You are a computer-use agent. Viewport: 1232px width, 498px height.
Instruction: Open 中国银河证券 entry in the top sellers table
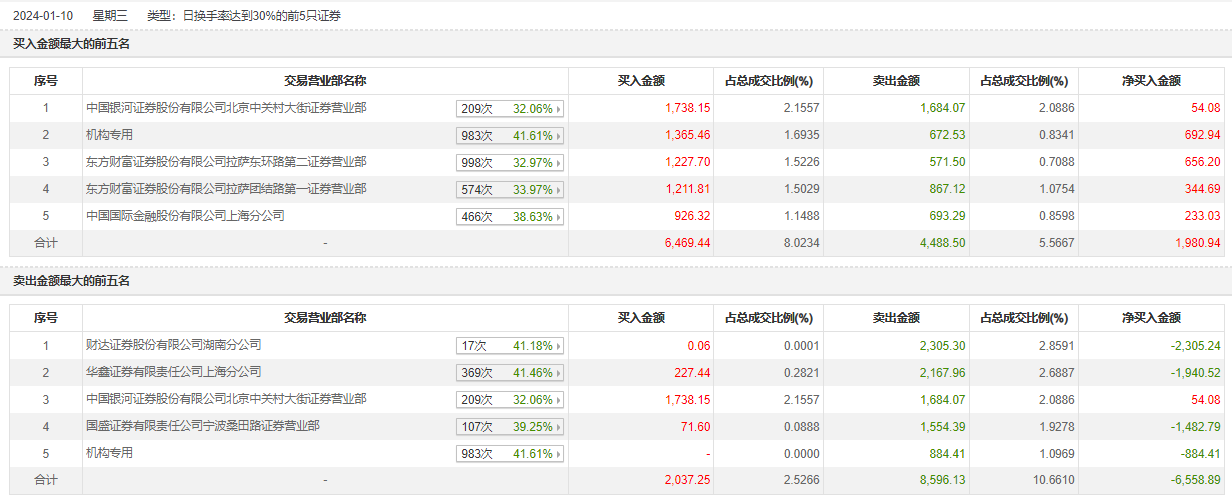point(226,399)
